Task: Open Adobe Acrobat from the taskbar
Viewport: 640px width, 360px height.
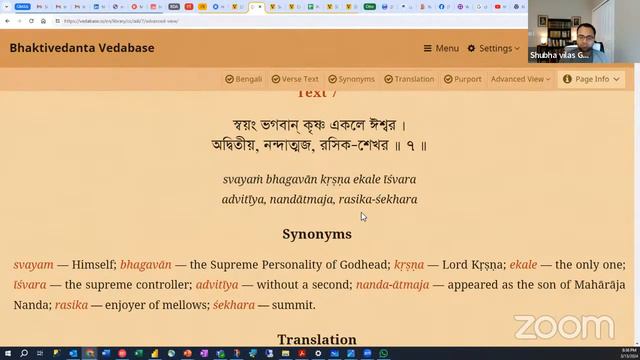Action: (302, 353)
